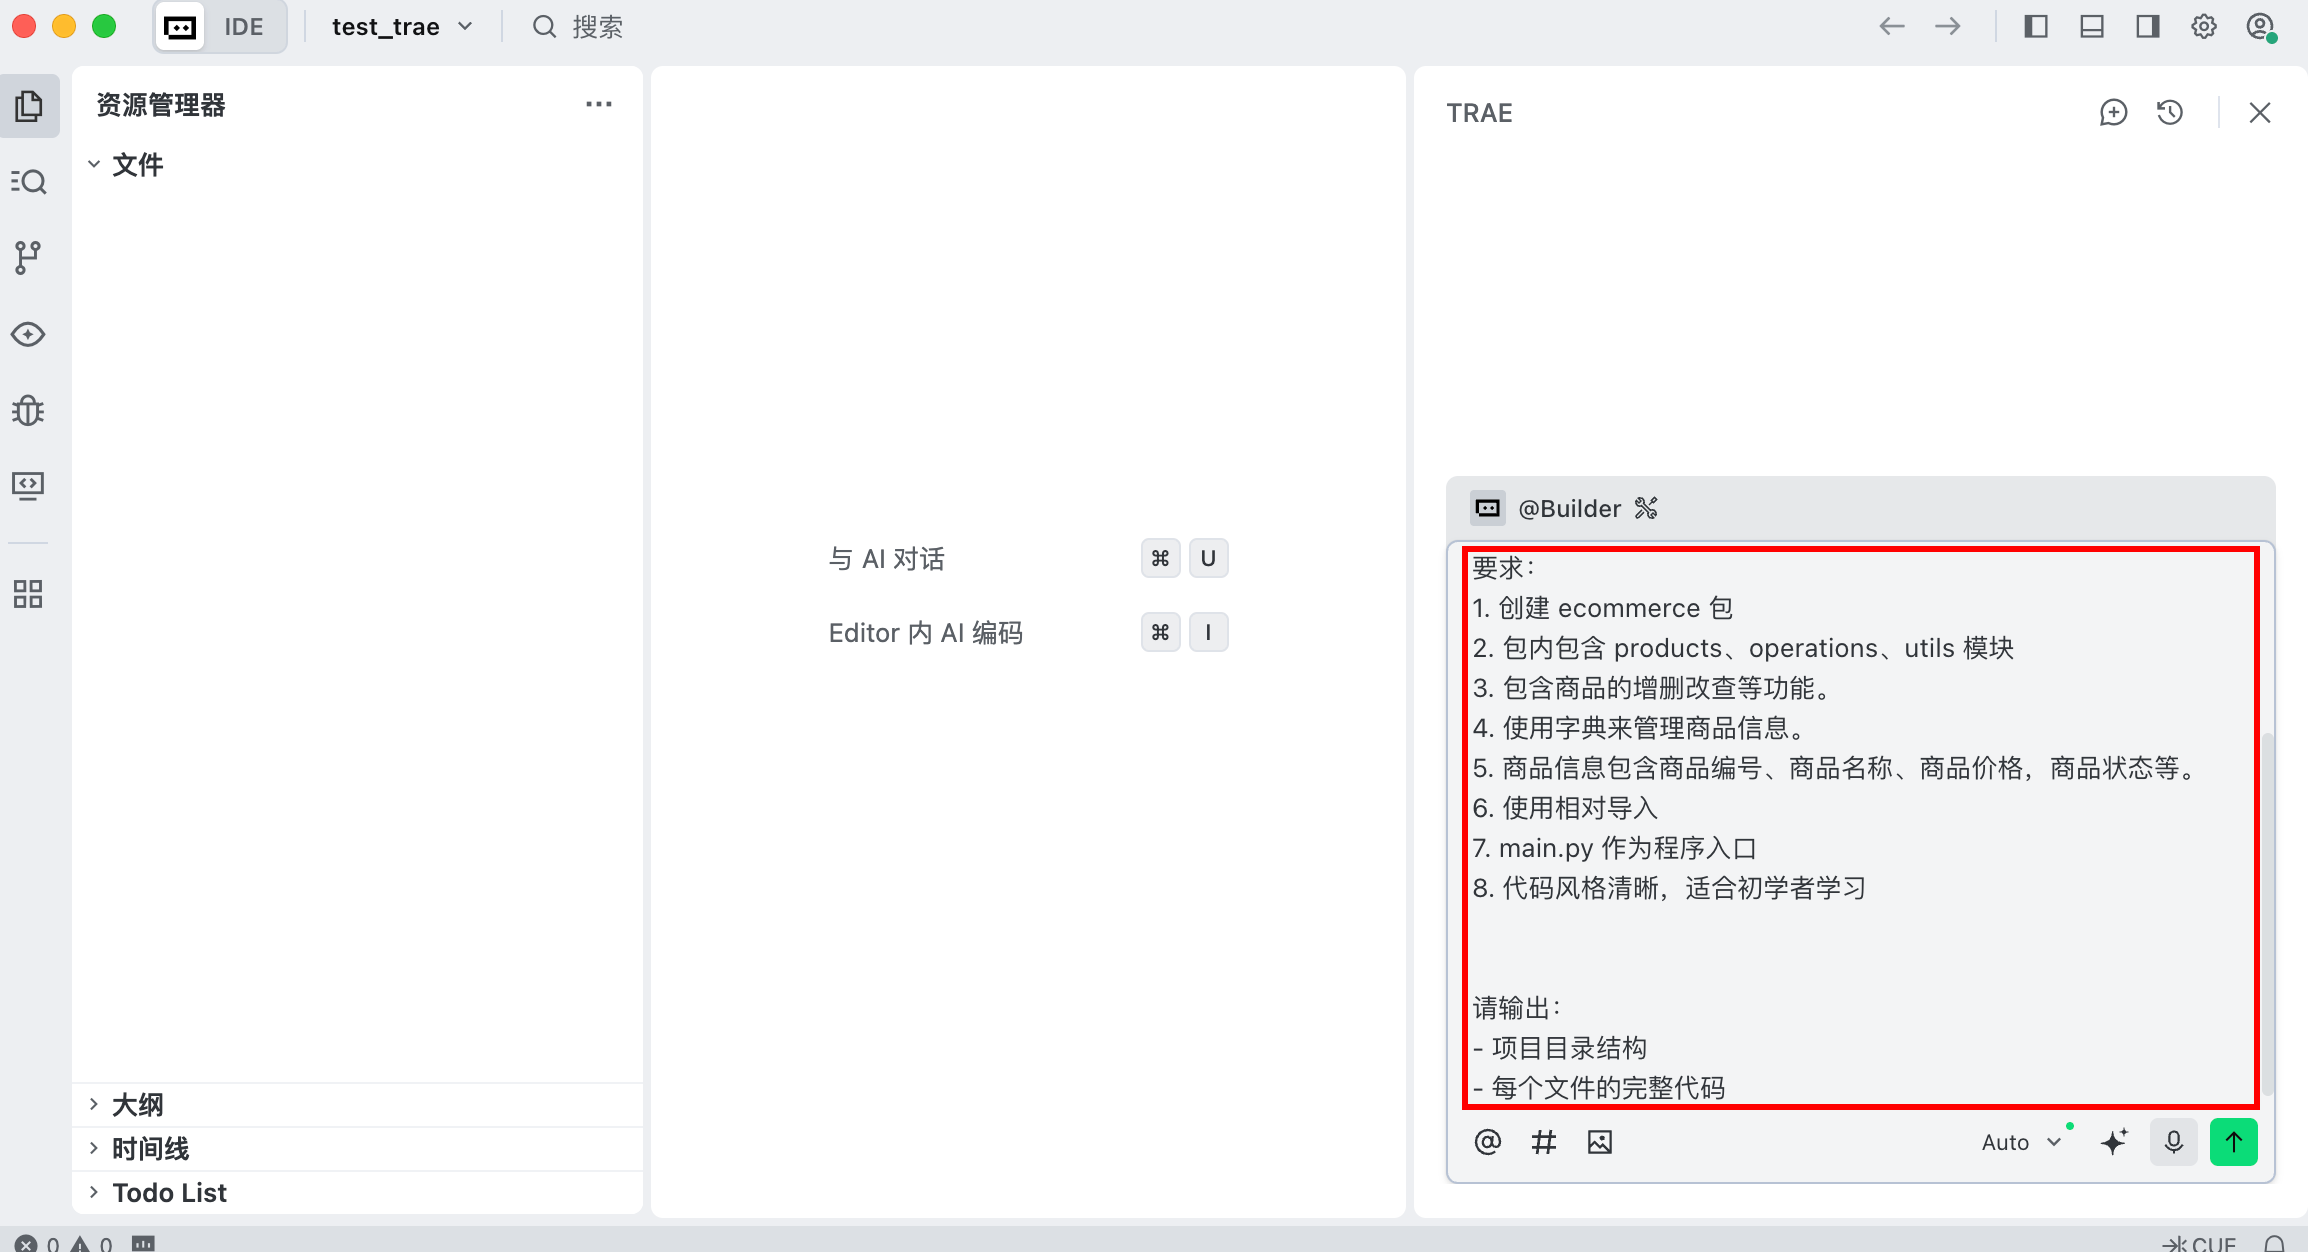
Task: Open the Explorer files icon in sidebar
Action: [x=29, y=106]
